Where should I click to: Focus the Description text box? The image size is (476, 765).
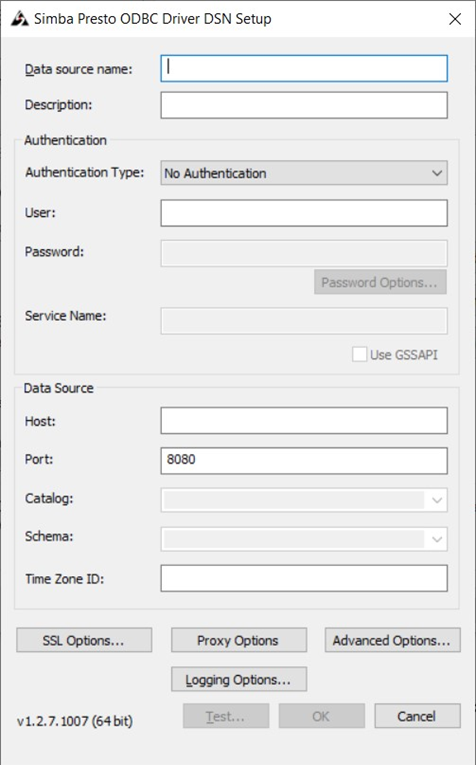coord(304,105)
